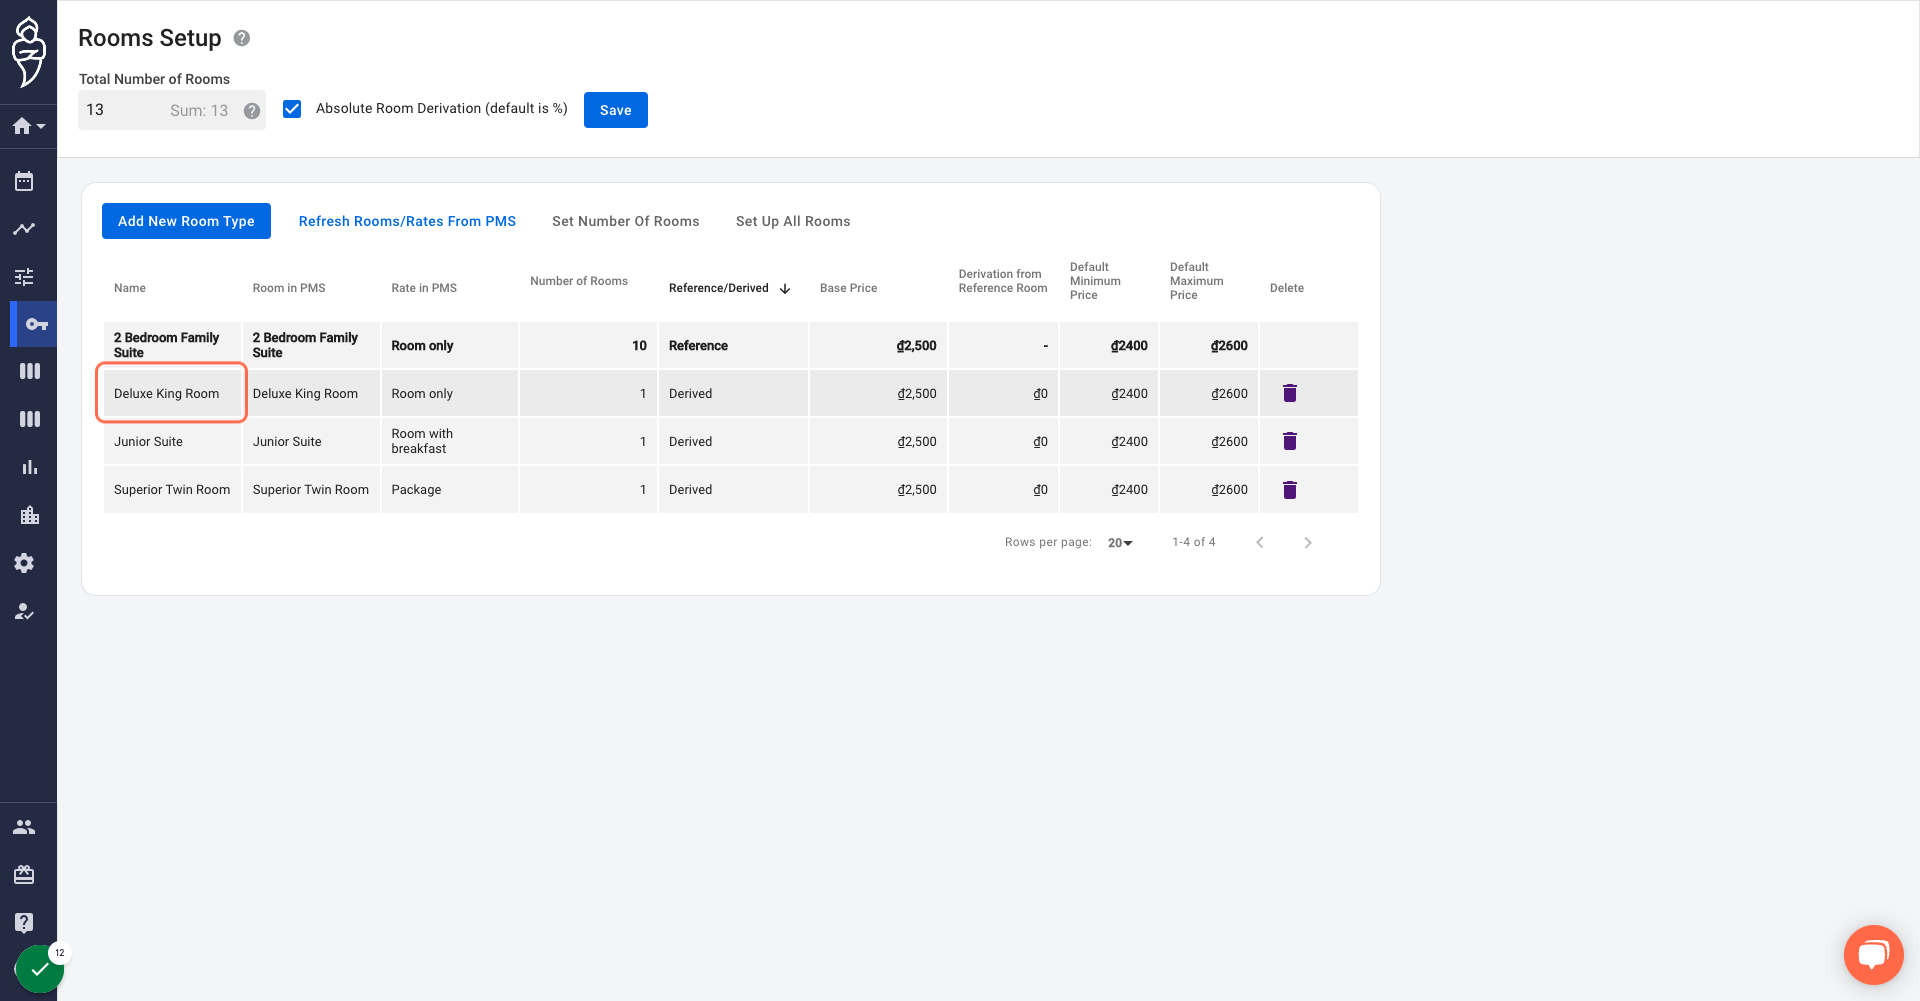
Task: Open the Rows per page dropdown
Action: (1120, 543)
